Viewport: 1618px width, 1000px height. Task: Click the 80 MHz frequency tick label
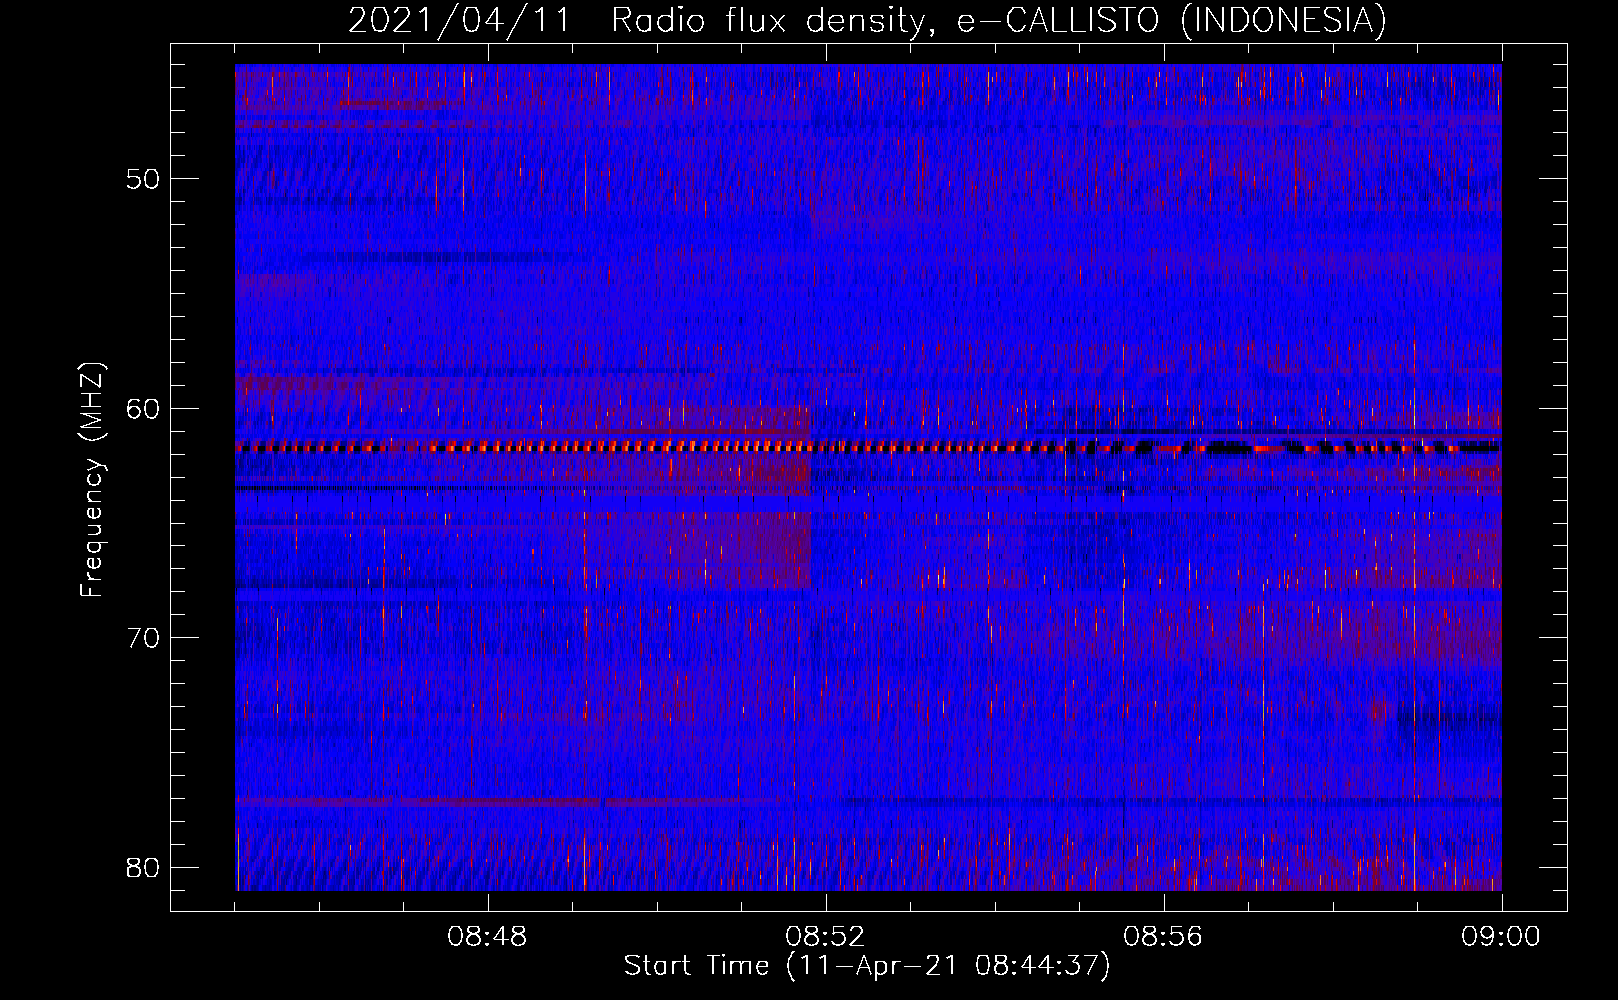143,867
